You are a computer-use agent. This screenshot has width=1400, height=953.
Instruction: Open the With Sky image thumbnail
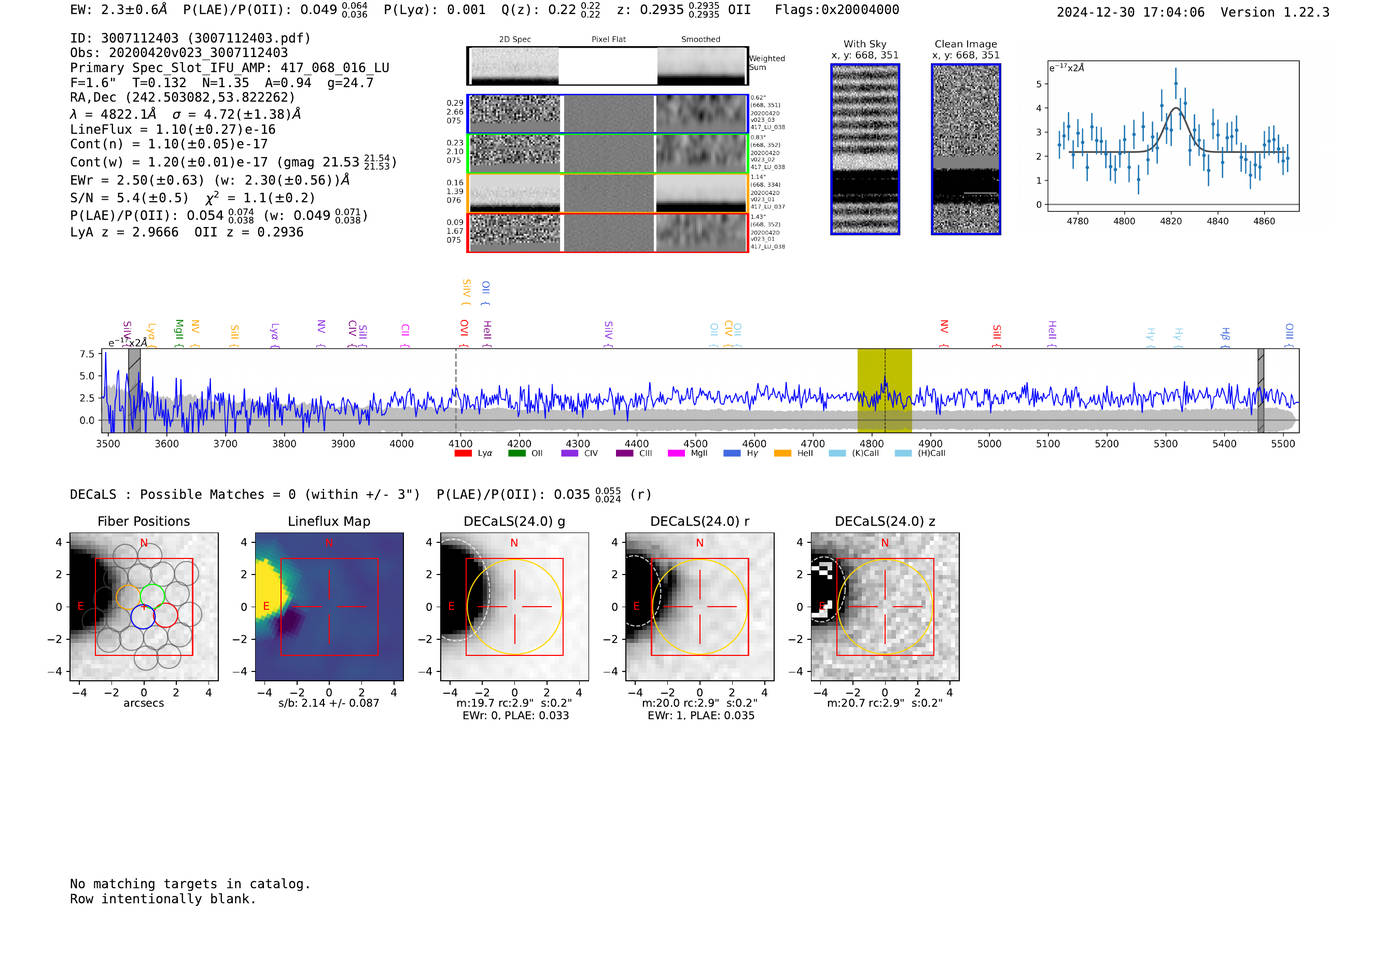[865, 149]
